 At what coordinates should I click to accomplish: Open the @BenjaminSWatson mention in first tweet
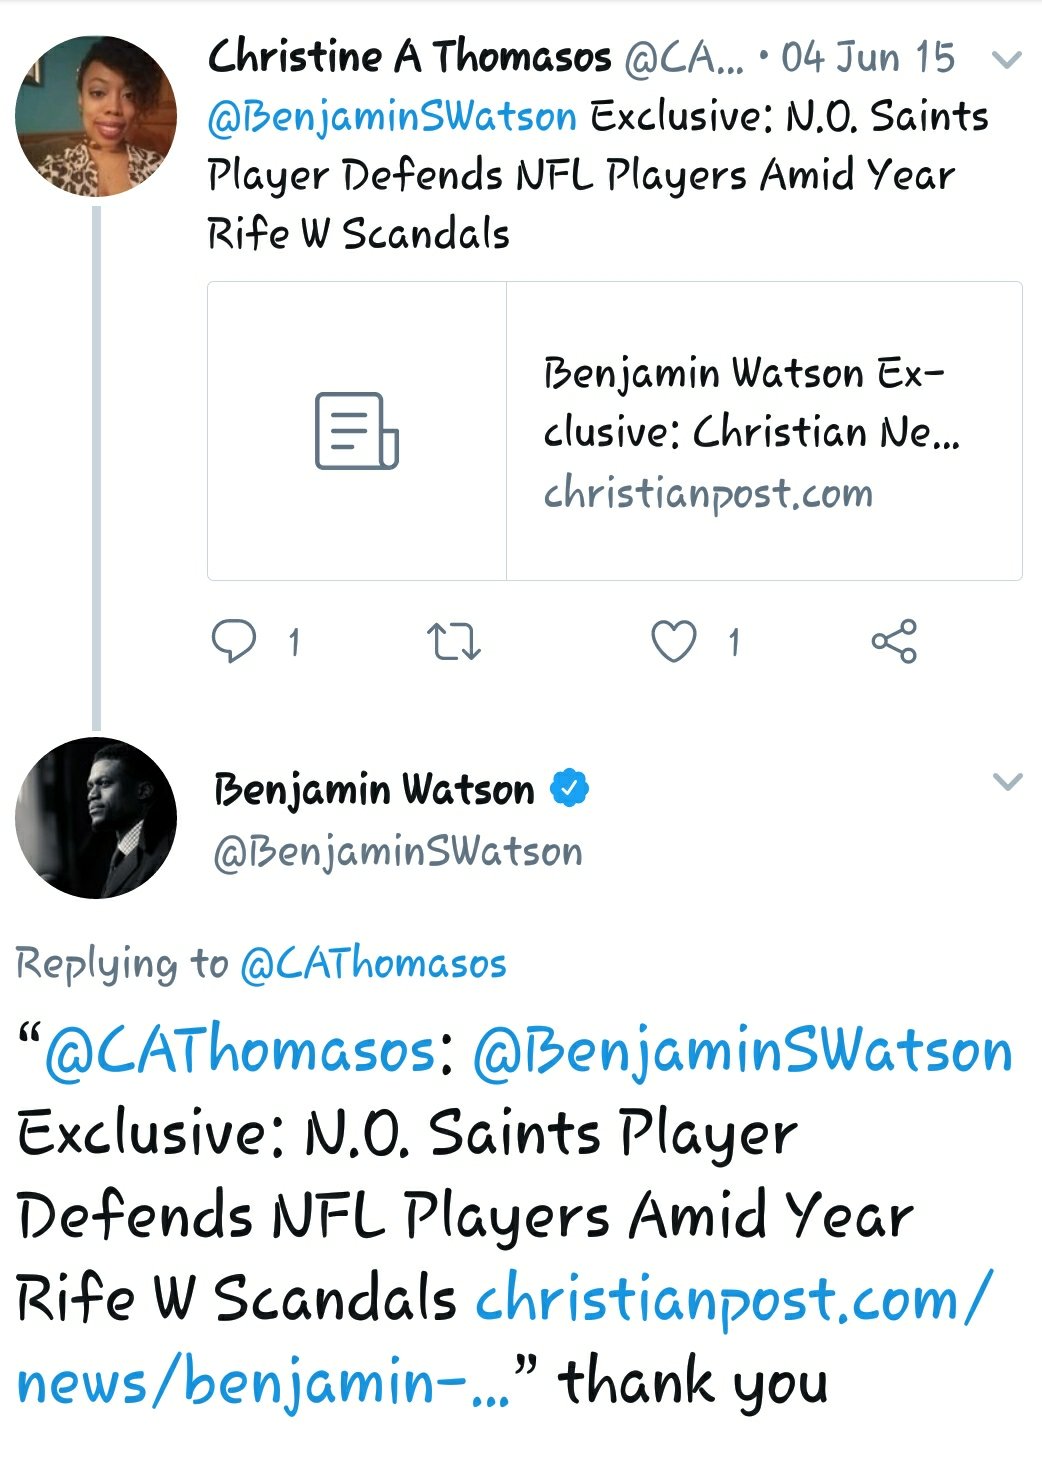(x=392, y=118)
